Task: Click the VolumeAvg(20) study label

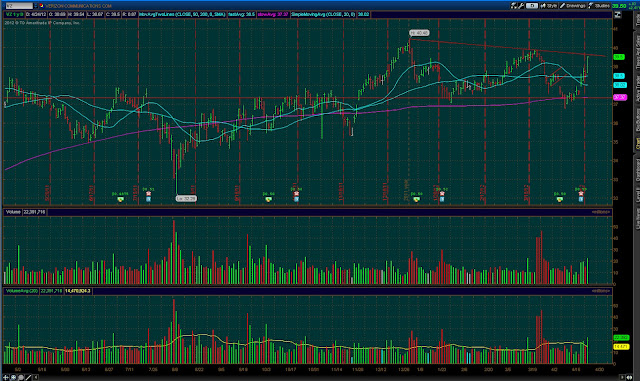Action: [x=22, y=291]
